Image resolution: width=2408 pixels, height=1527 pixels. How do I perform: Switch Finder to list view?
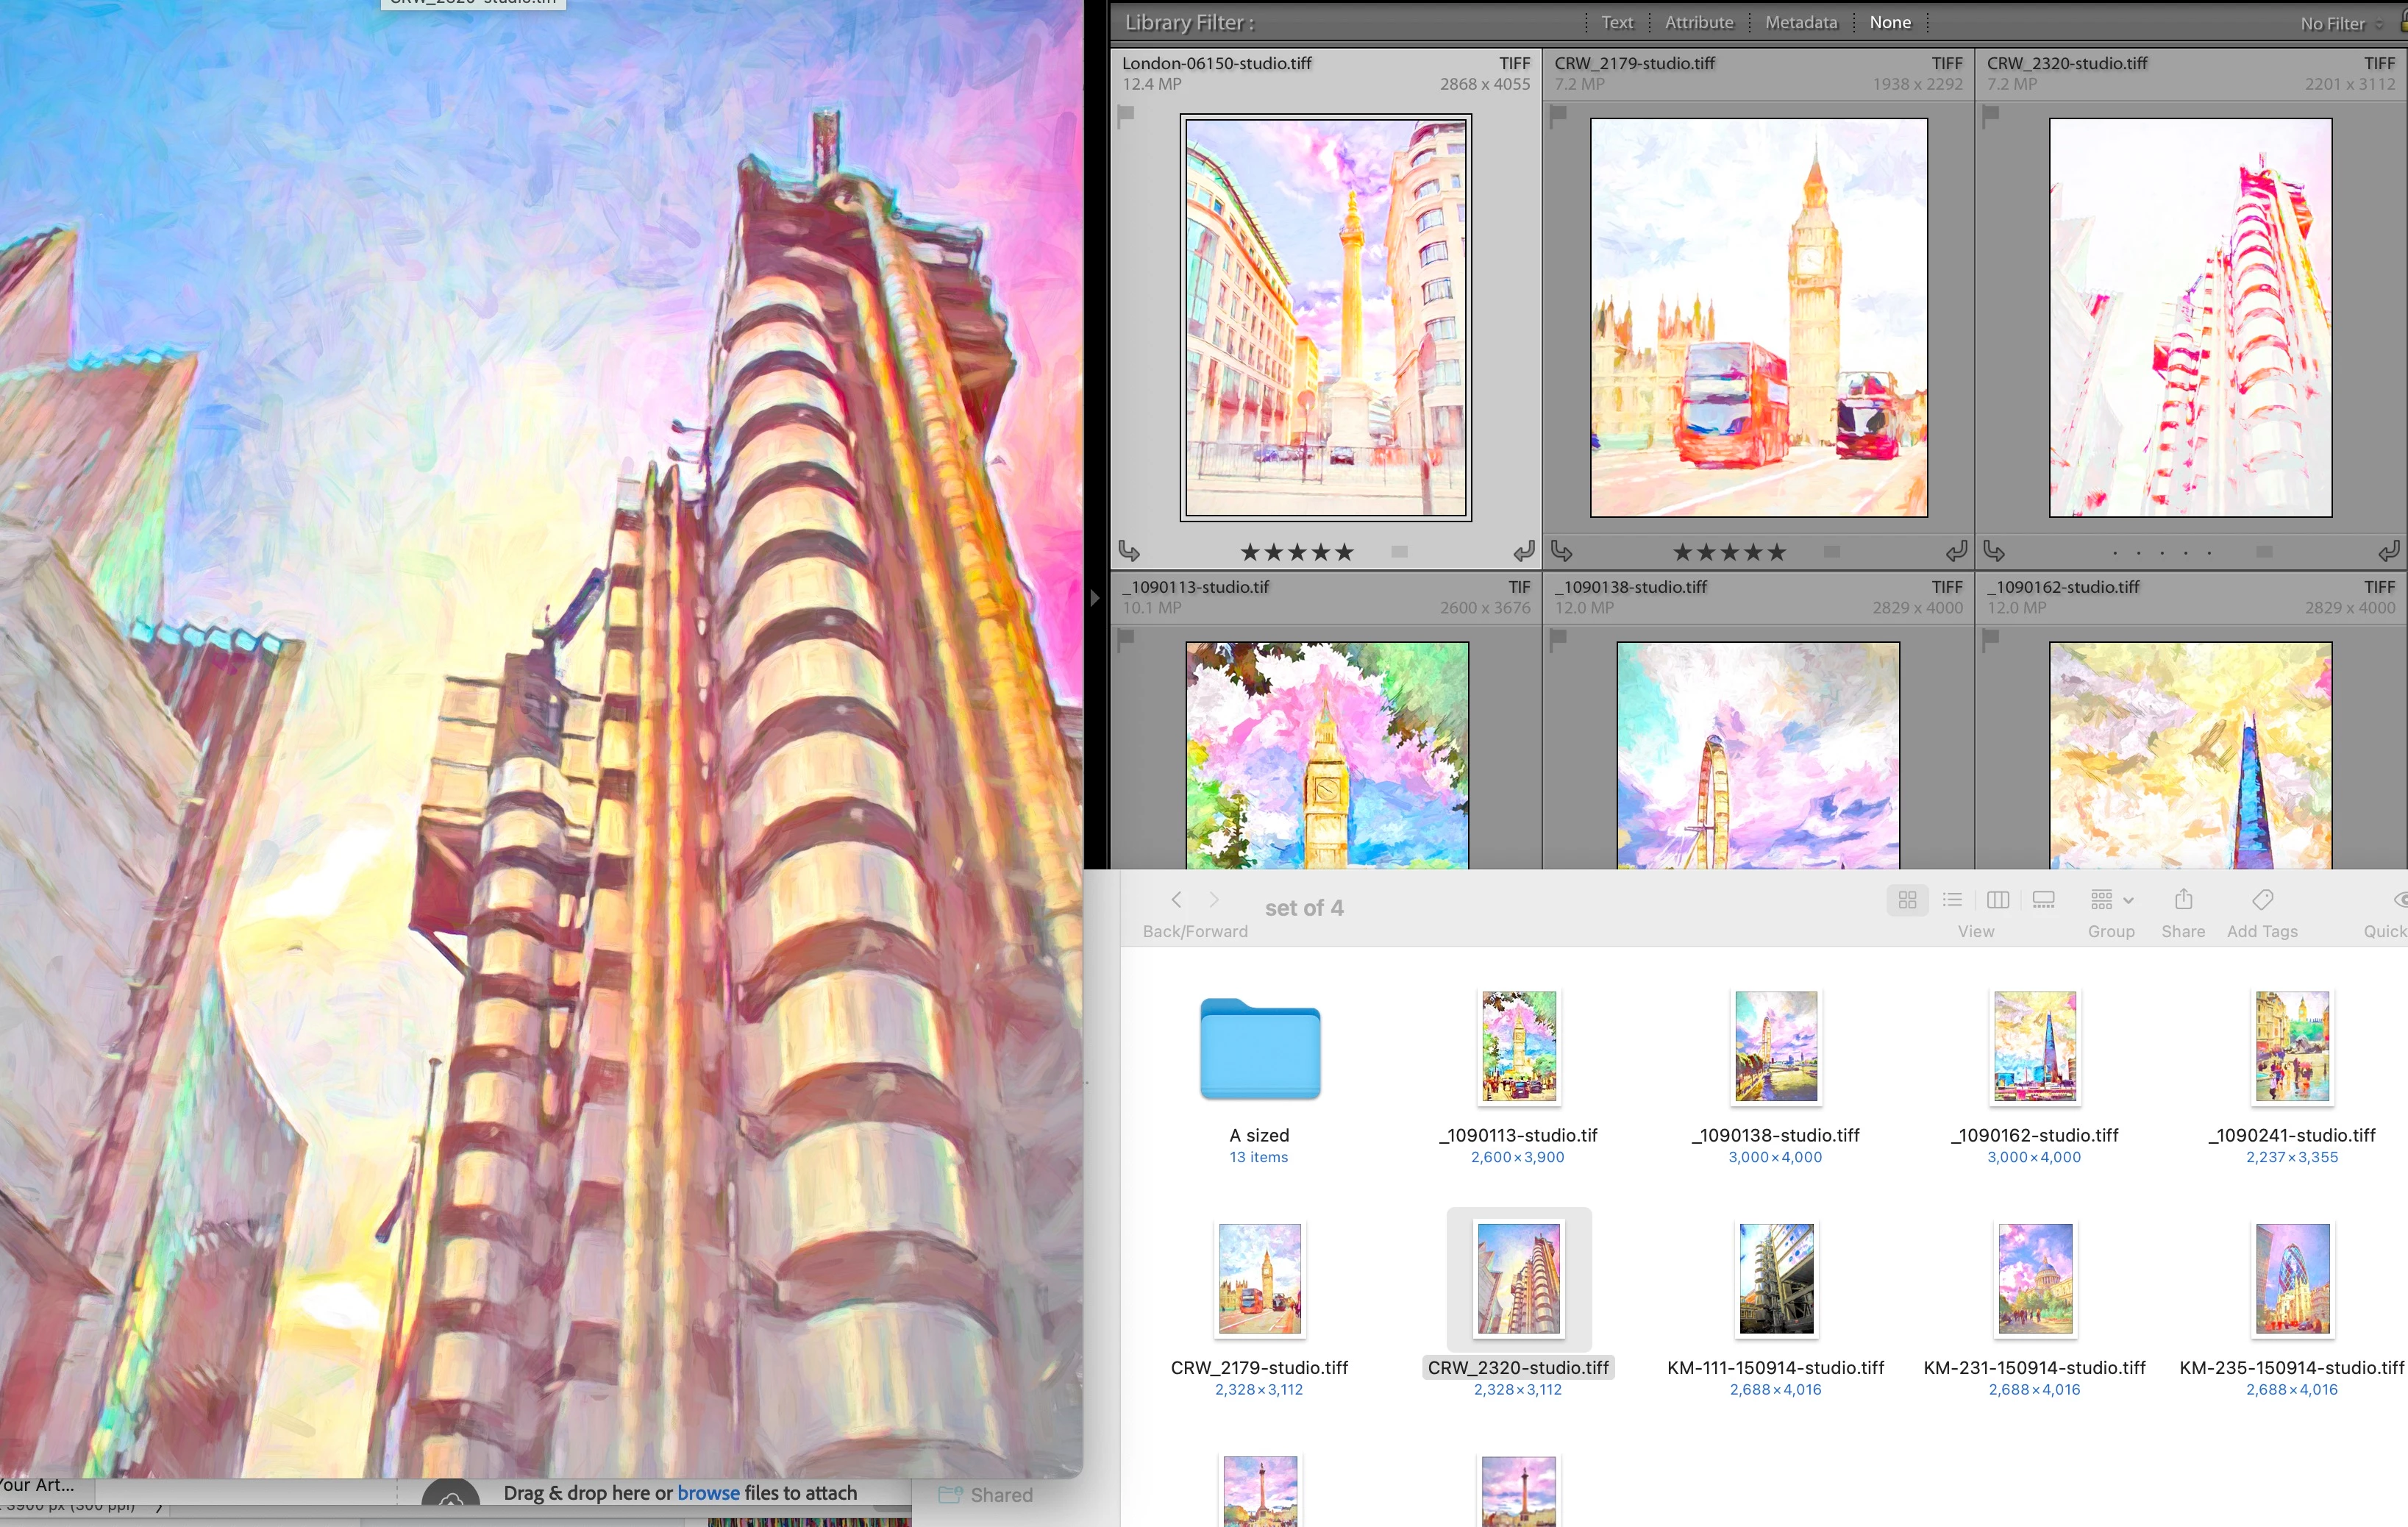(x=1952, y=900)
